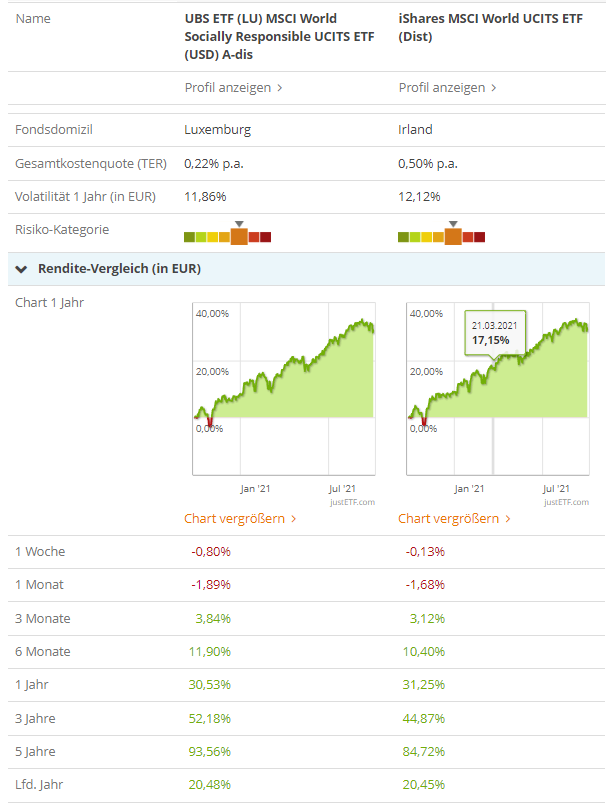The width and height of the screenshot is (613, 804).
Task: Click the red dip marker in UBS chart
Action: coord(209,422)
